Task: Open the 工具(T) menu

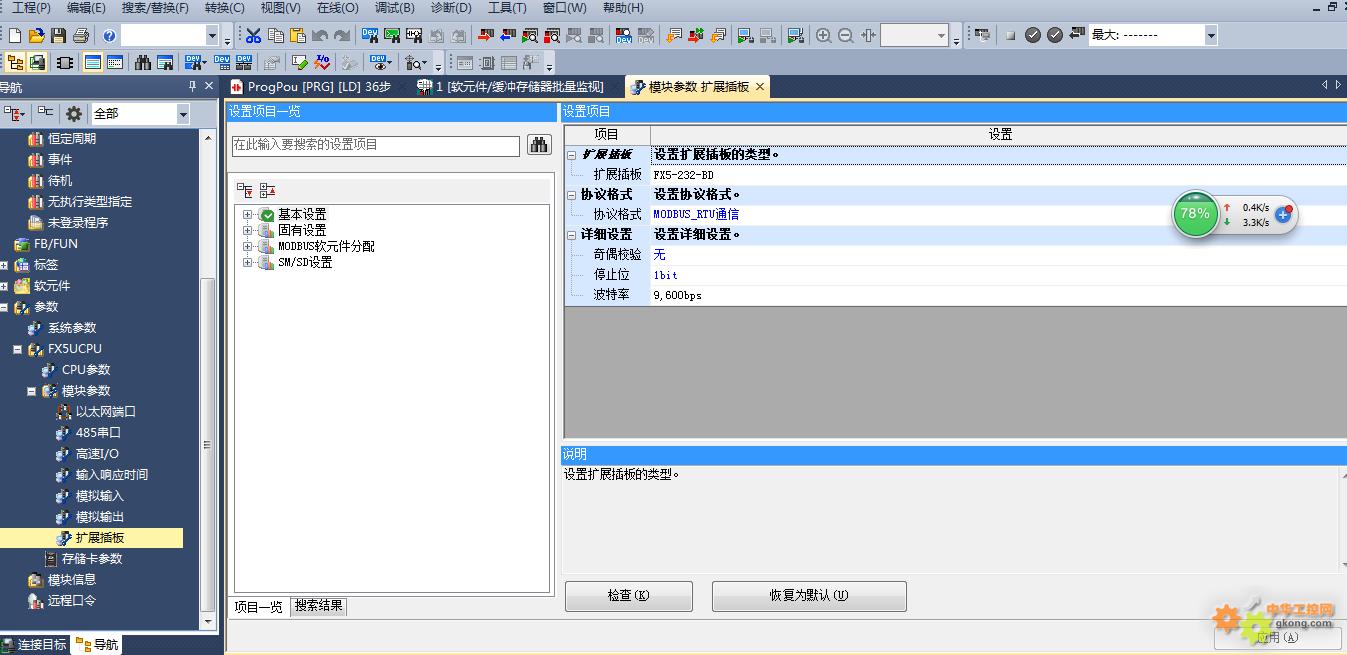Action: click(507, 8)
